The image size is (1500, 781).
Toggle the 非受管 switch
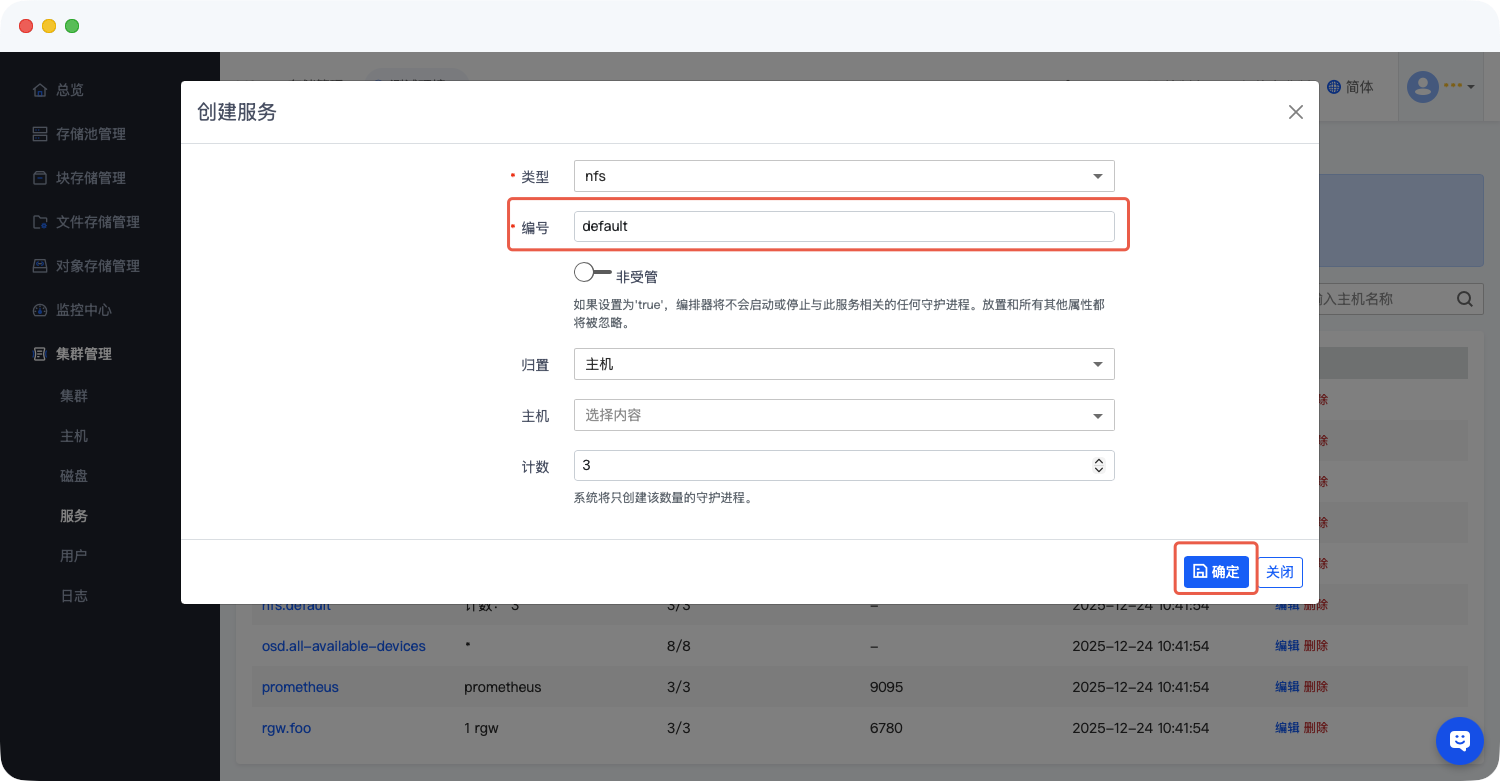point(592,272)
